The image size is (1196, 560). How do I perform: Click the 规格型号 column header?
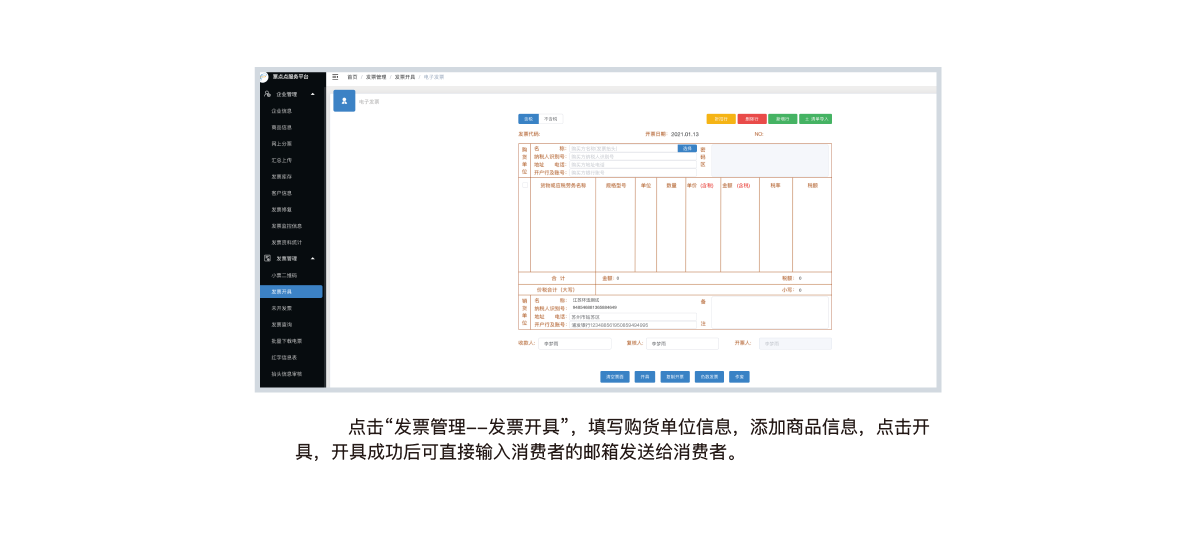[x=615, y=185]
